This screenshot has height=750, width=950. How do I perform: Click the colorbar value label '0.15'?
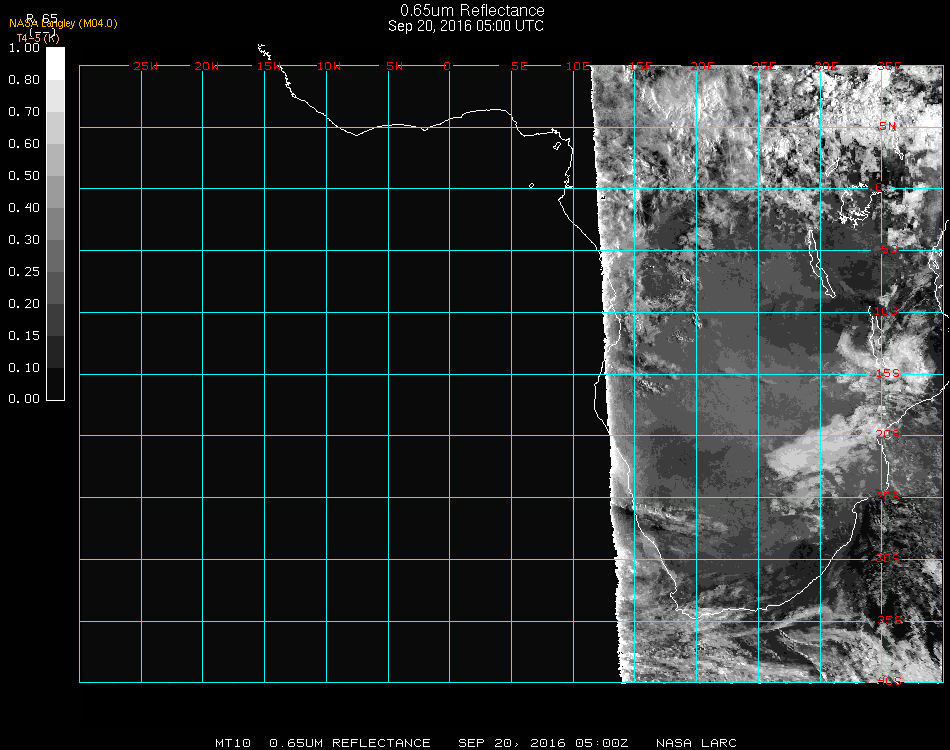[24, 336]
